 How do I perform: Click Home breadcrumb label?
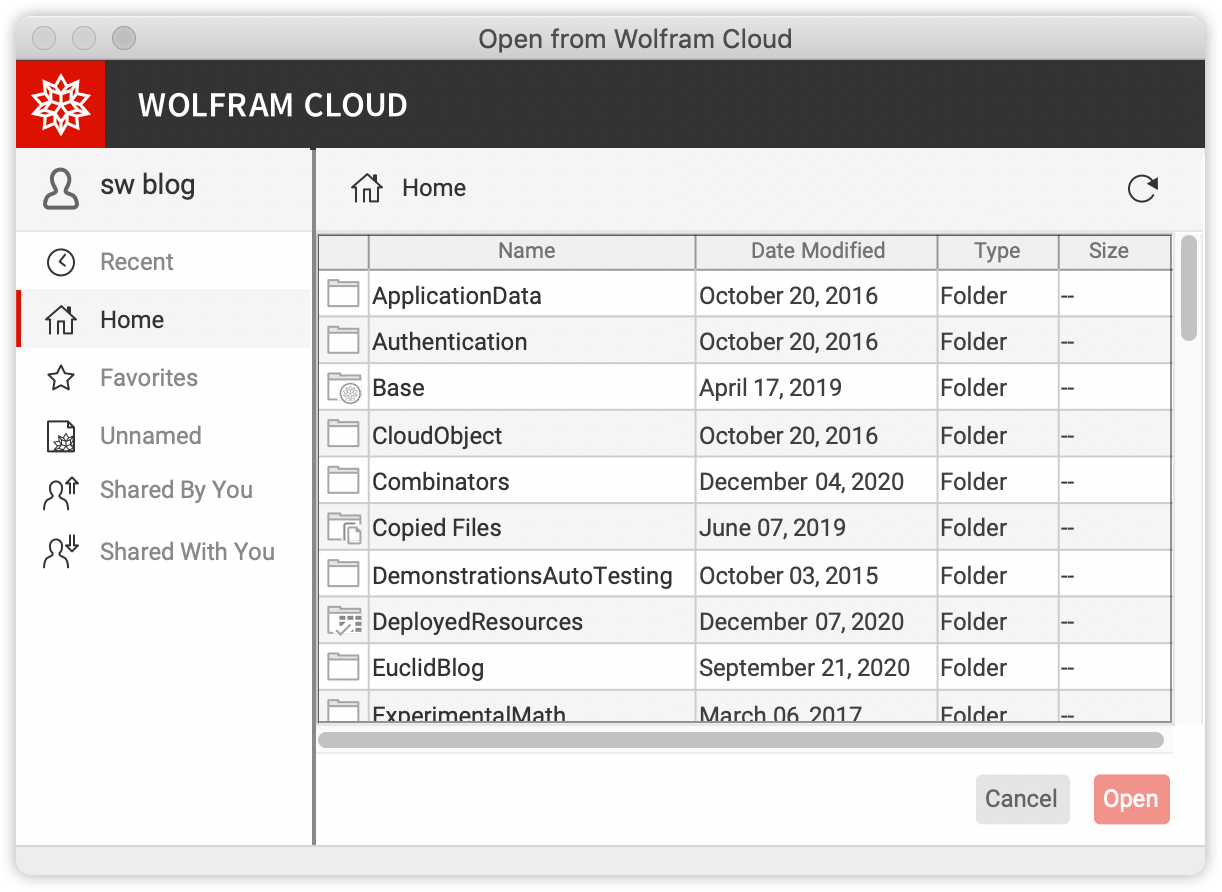click(434, 188)
